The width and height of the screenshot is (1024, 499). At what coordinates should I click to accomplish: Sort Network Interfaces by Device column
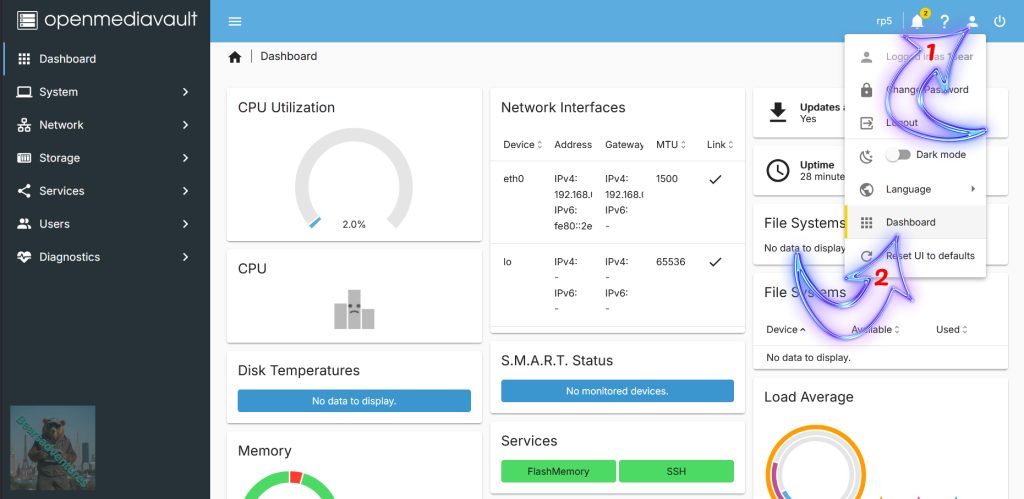click(522, 145)
